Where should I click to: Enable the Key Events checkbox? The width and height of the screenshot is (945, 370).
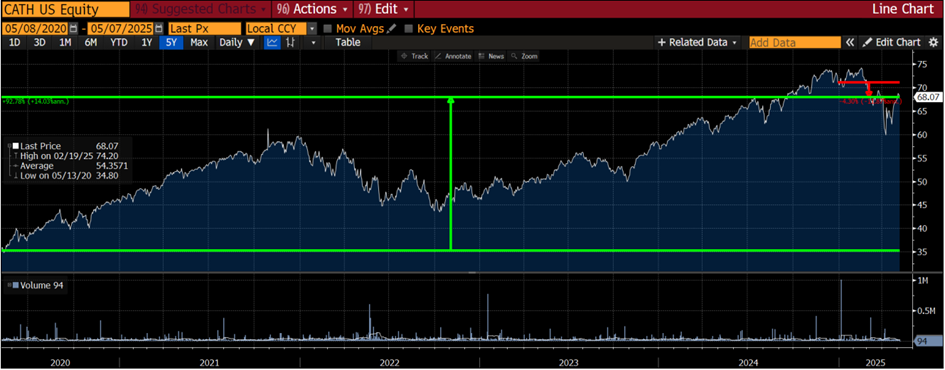pyautogui.click(x=409, y=28)
